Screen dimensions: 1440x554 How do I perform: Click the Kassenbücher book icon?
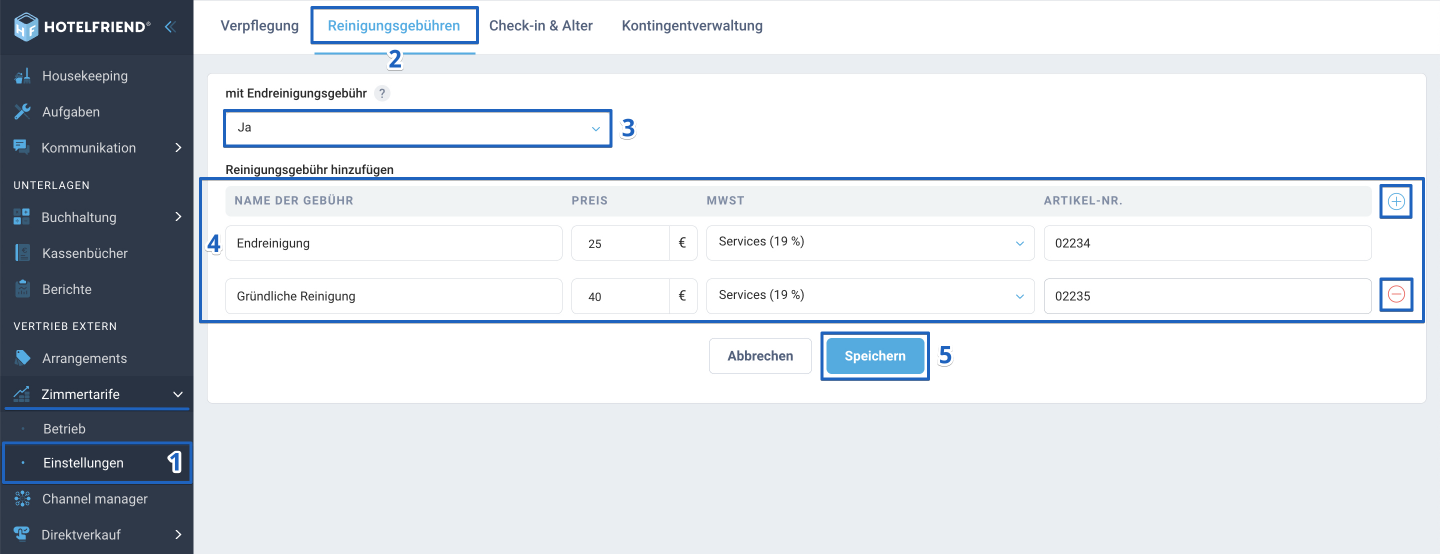point(22,253)
